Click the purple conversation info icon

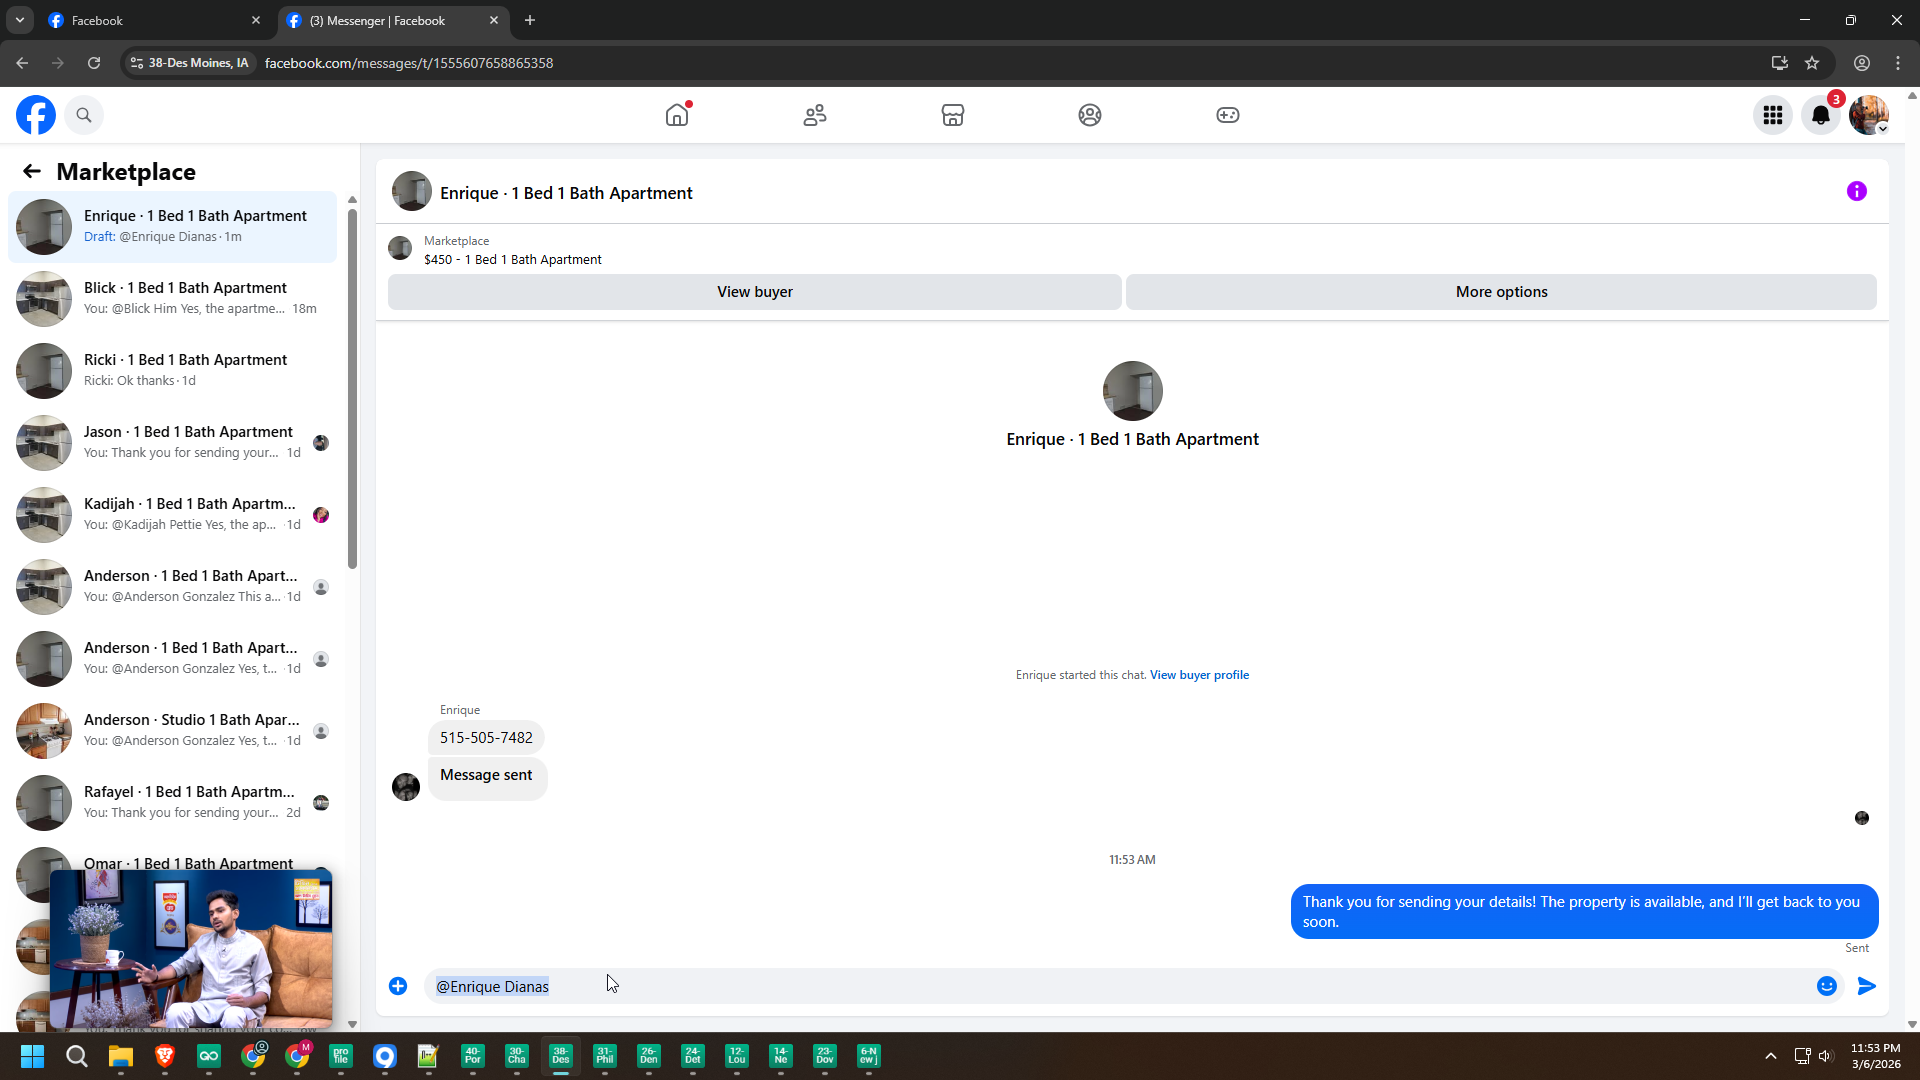[x=1856, y=191]
